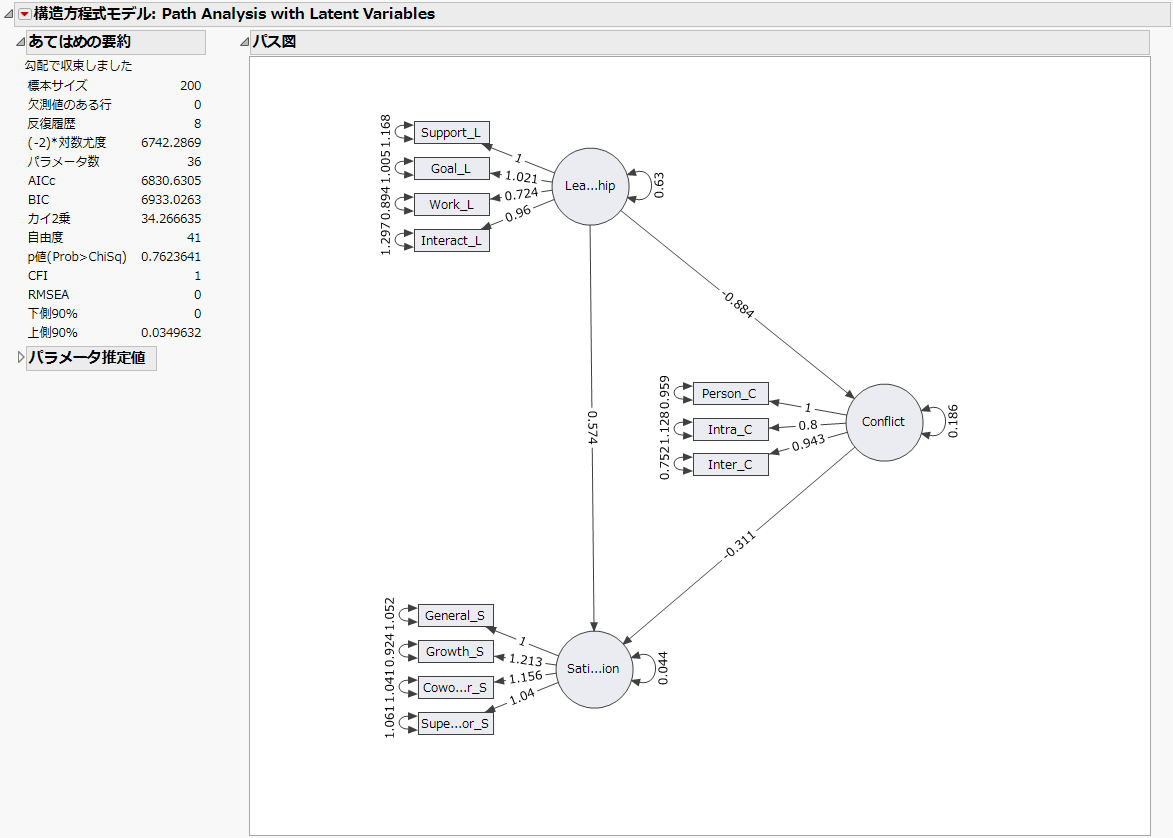Select the Goal_L indicator box
This screenshot has width=1173, height=838.
(451, 168)
